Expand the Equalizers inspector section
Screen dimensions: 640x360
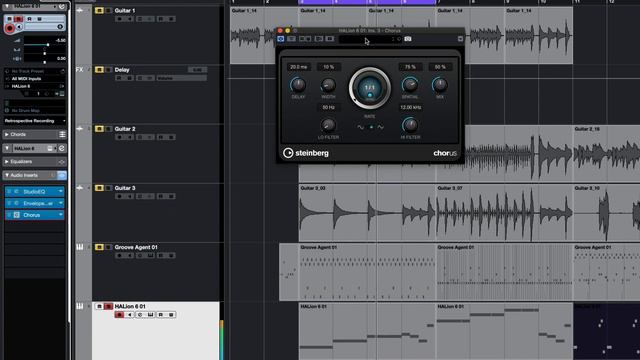point(7,162)
